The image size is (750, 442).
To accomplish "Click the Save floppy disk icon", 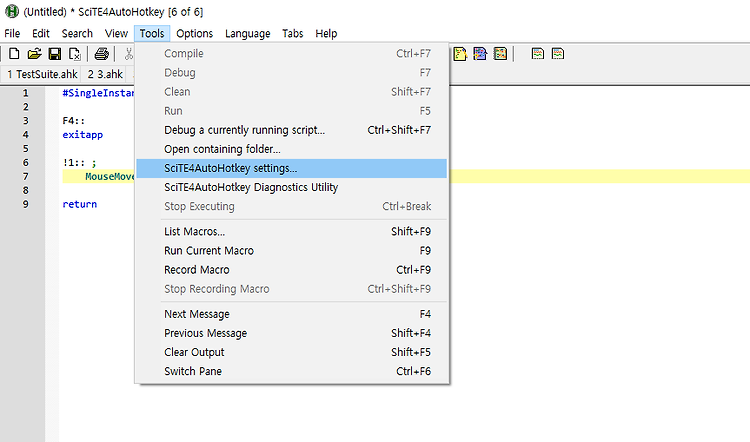I will click(x=55, y=54).
